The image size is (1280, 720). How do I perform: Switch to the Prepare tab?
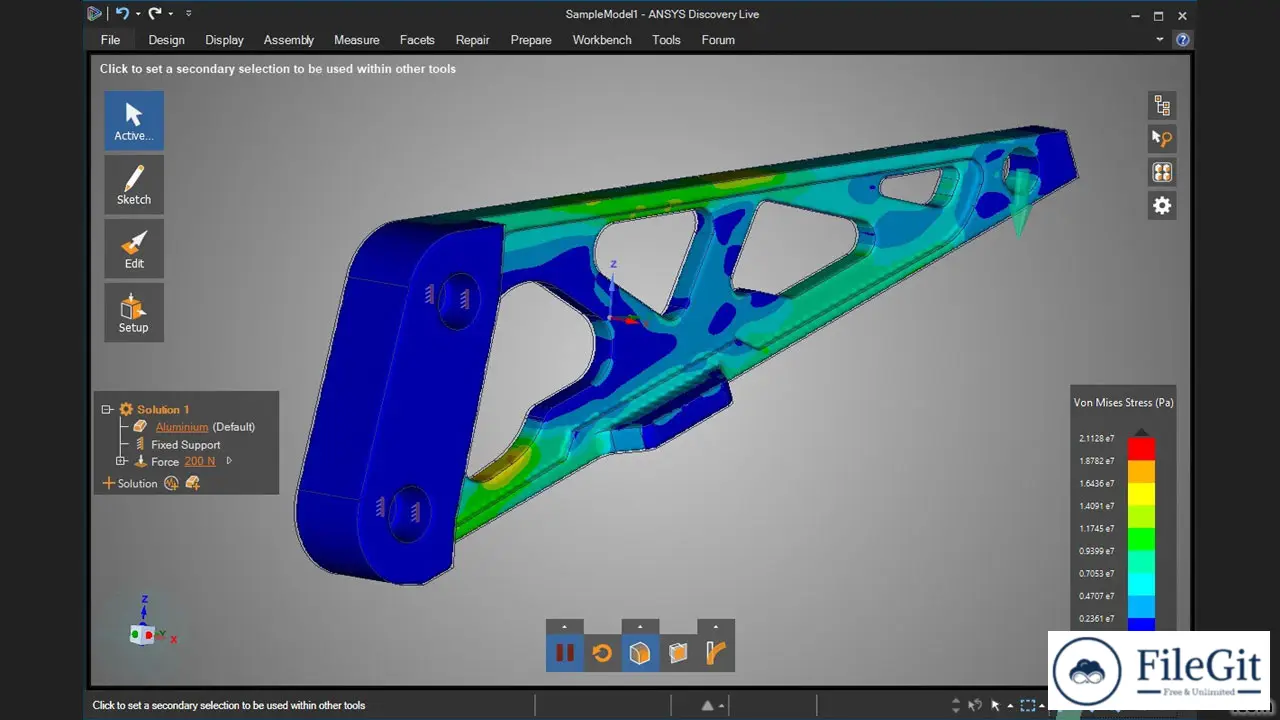(531, 40)
